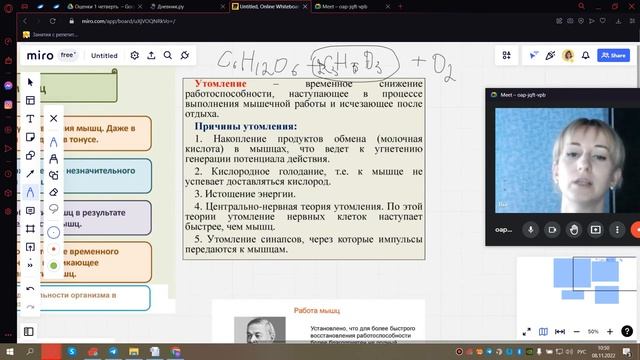This screenshot has height=360, width=640.
Task: Open the templates tool in Miro toolbar
Action: (30, 100)
